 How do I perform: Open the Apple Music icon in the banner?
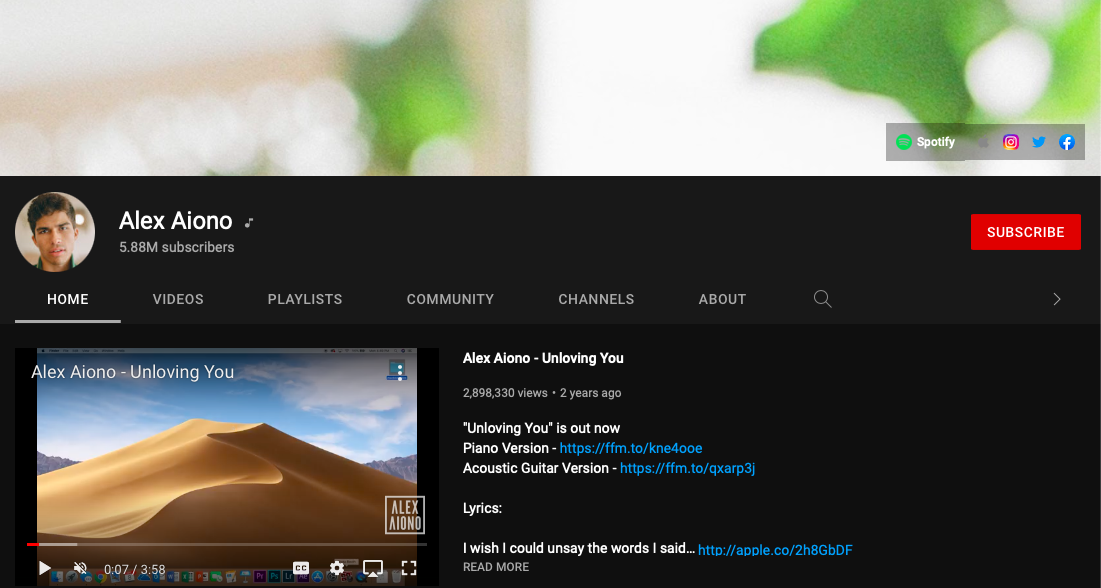point(984,143)
